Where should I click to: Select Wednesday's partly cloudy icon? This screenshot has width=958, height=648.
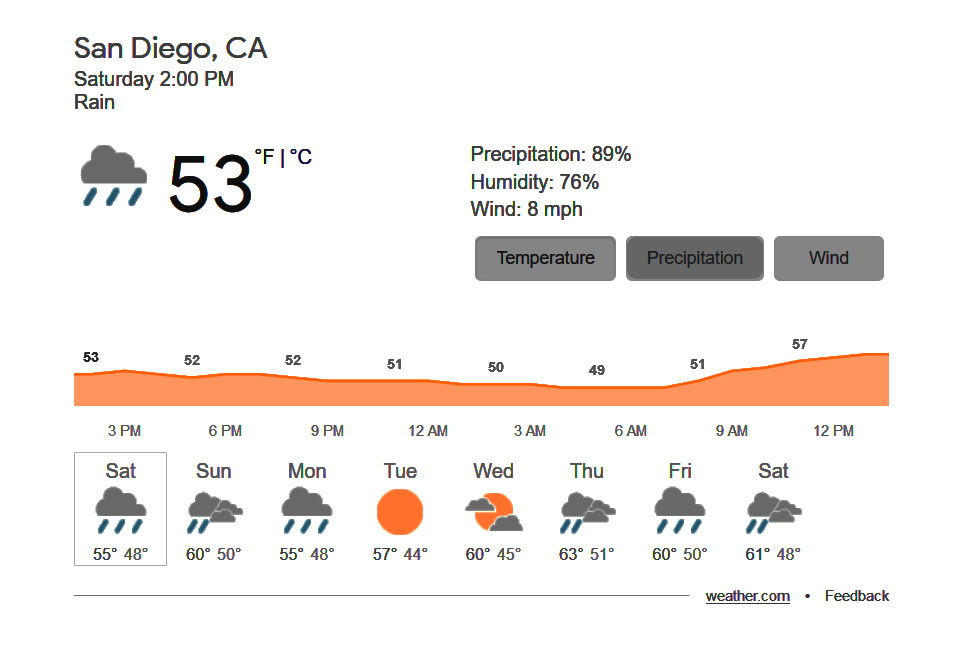[x=494, y=512]
